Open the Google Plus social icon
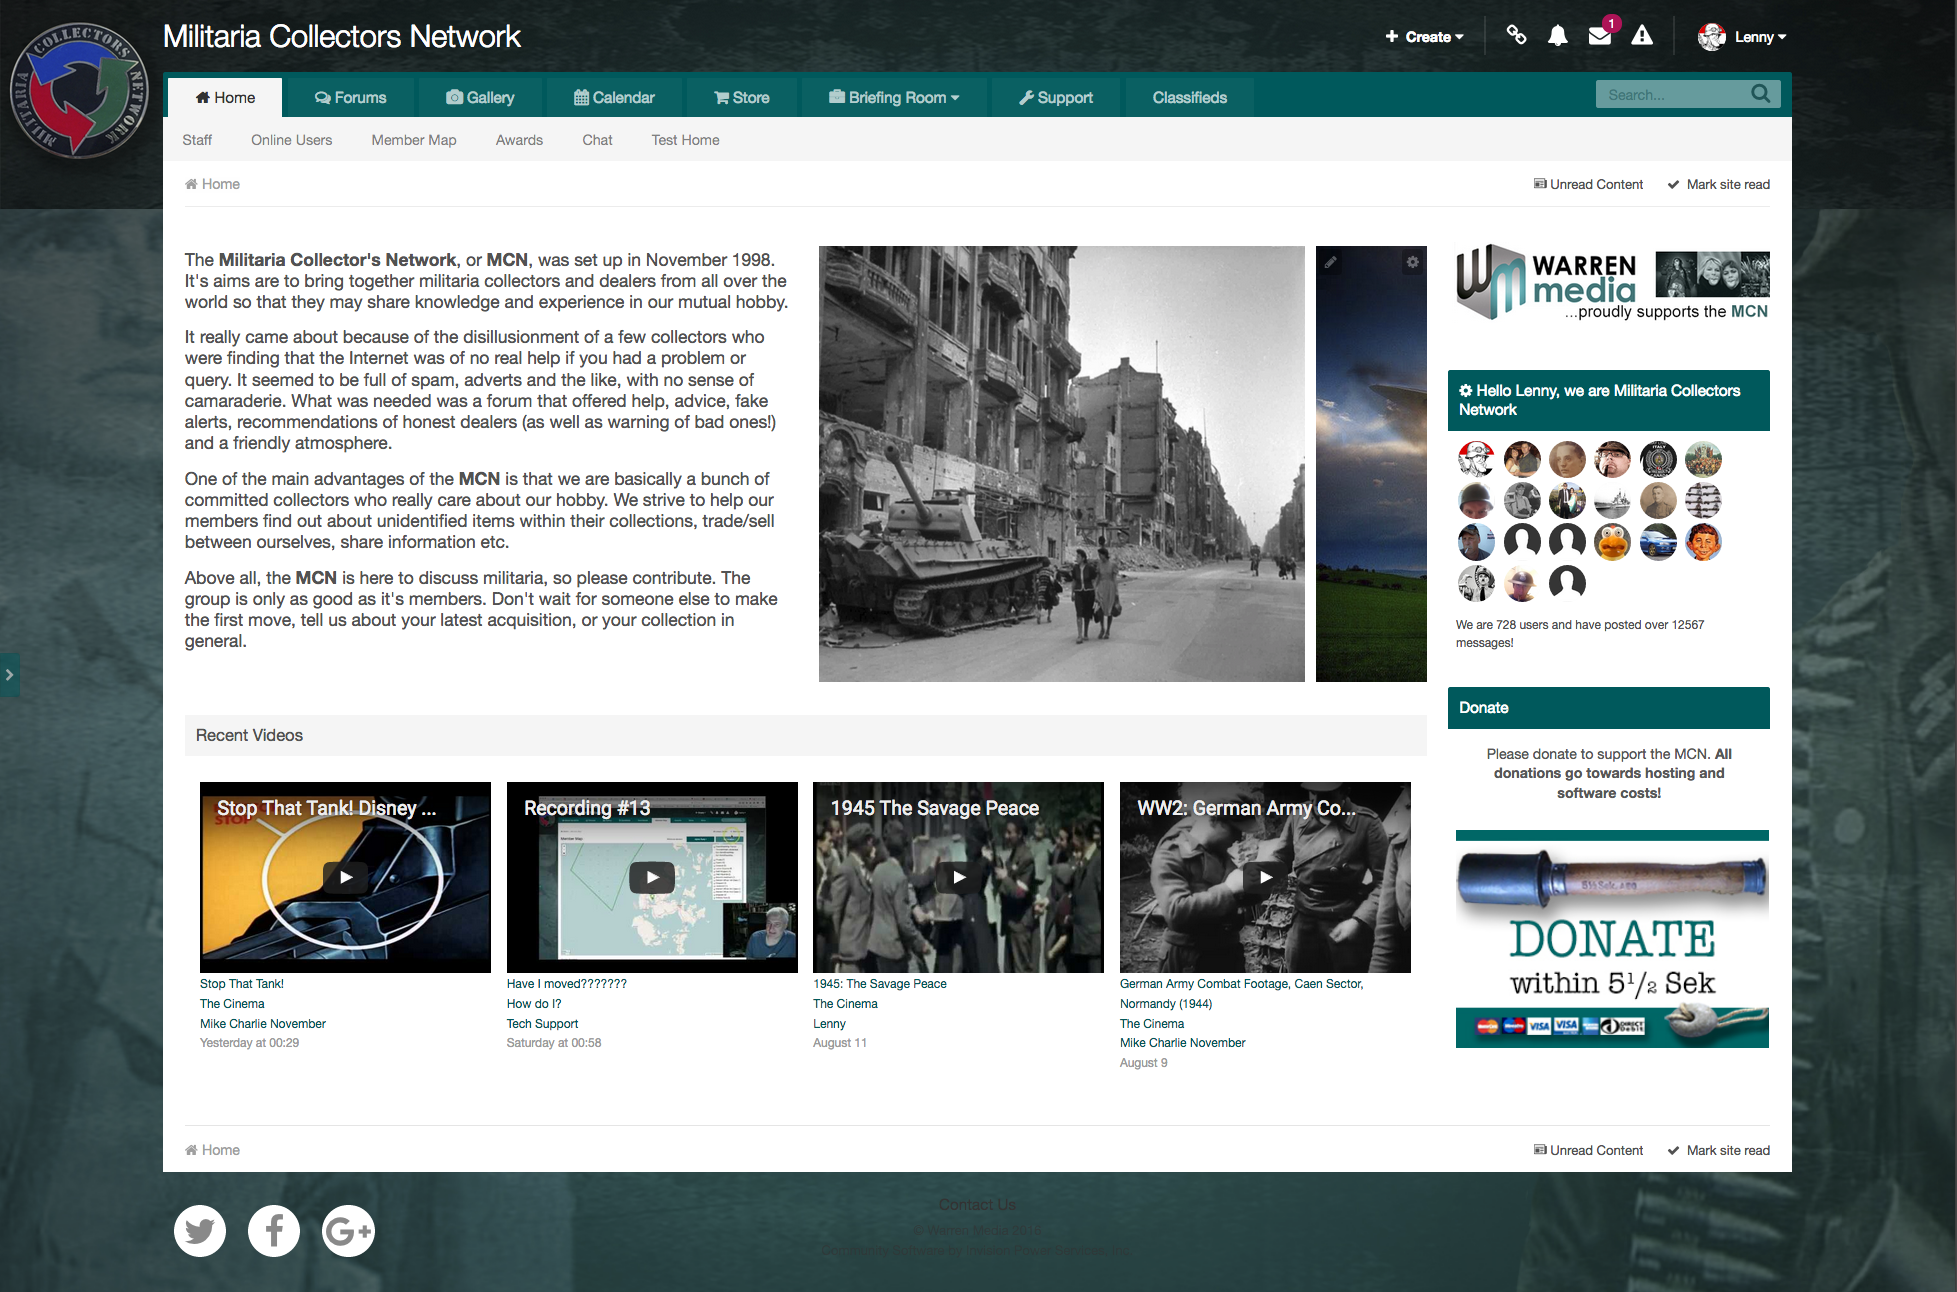Viewport: 1957px width, 1292px height. click(348, 1231)
